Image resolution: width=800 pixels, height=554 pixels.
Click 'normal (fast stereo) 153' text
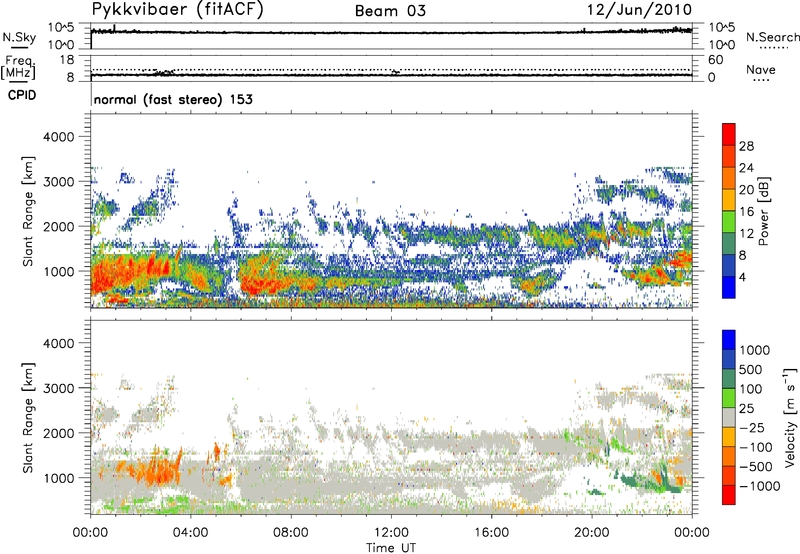[x=173, y=99]
